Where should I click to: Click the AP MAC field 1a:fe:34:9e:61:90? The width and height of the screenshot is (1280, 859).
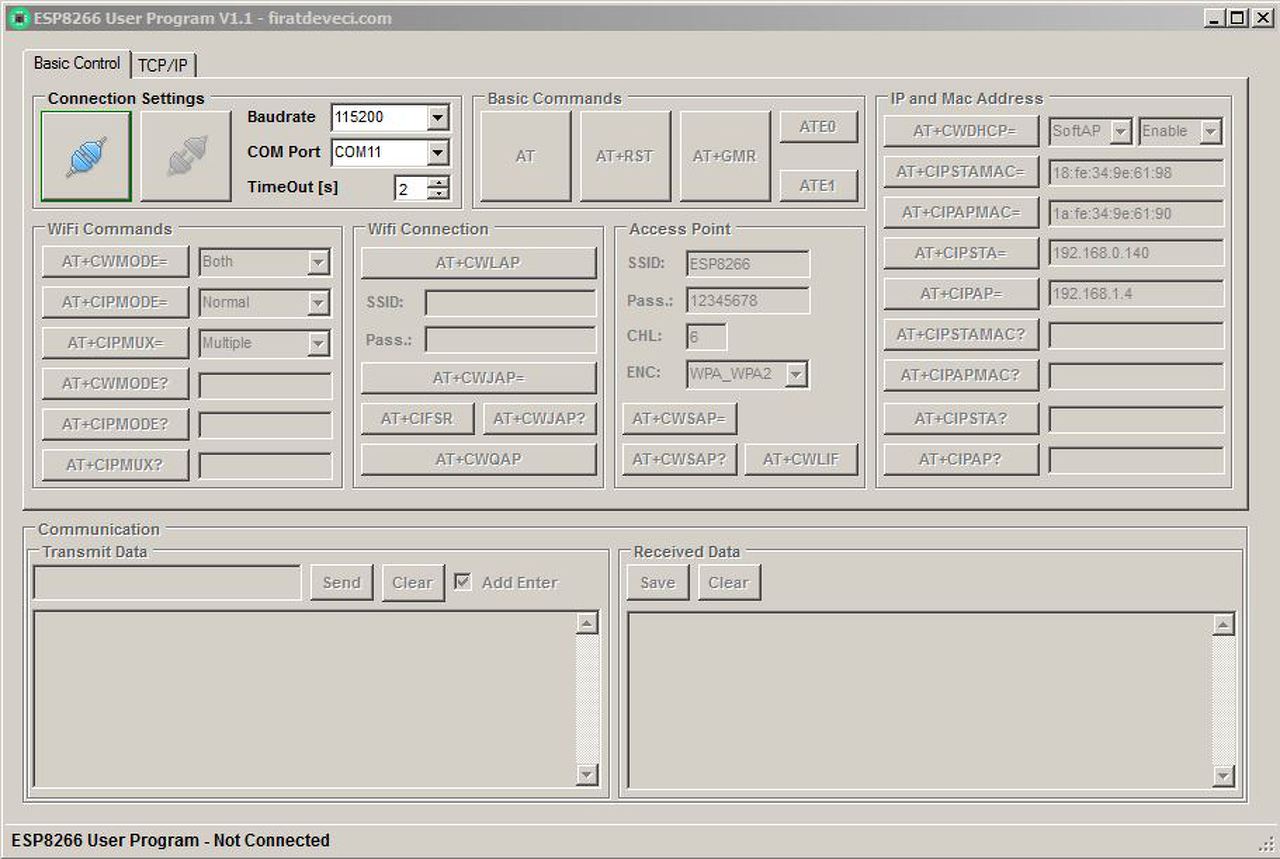pos(1136,213)
